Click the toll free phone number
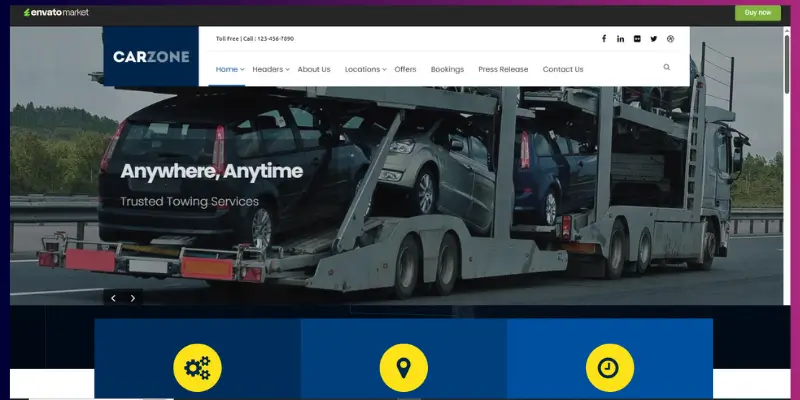 pyautogui.click(x=276, y=39)
